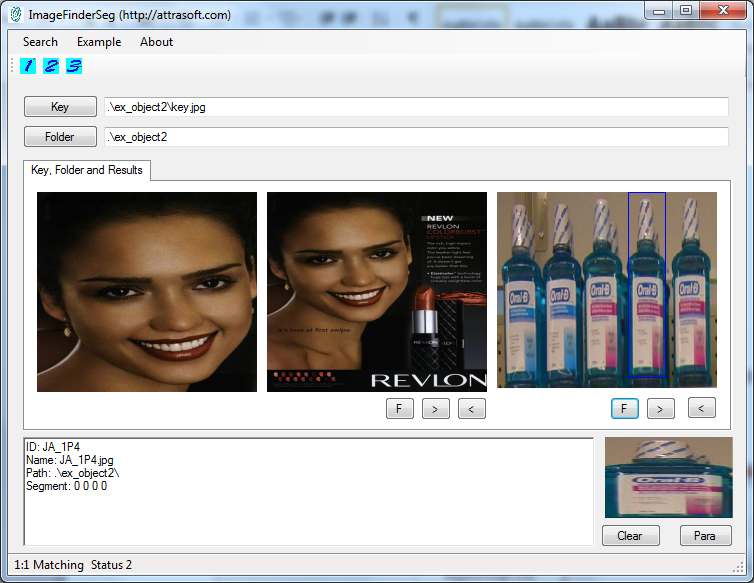This screenshot has width=754, height=583.
Task: Click the Clear button
Action: (x=630, y=536)
